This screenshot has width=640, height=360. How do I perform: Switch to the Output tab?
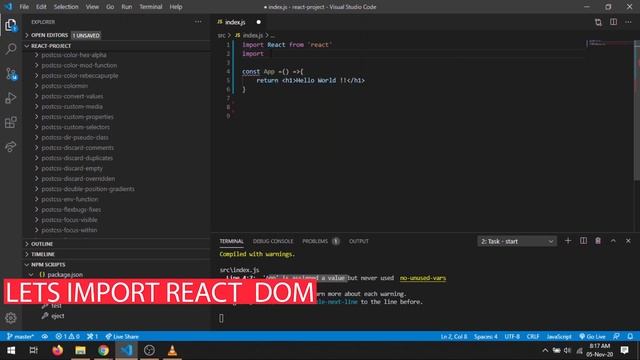pos(358,241)
